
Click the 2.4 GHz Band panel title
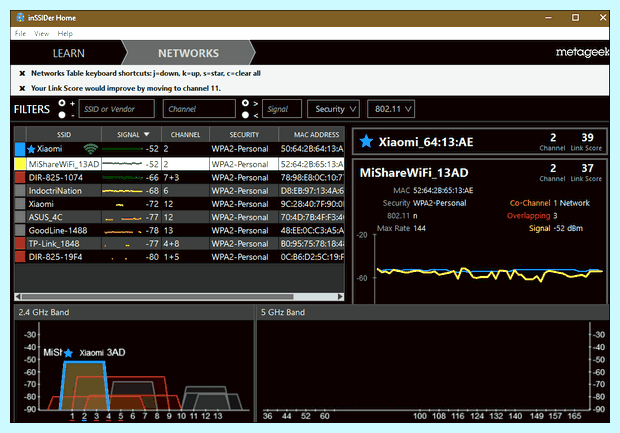tap(43, 312)
